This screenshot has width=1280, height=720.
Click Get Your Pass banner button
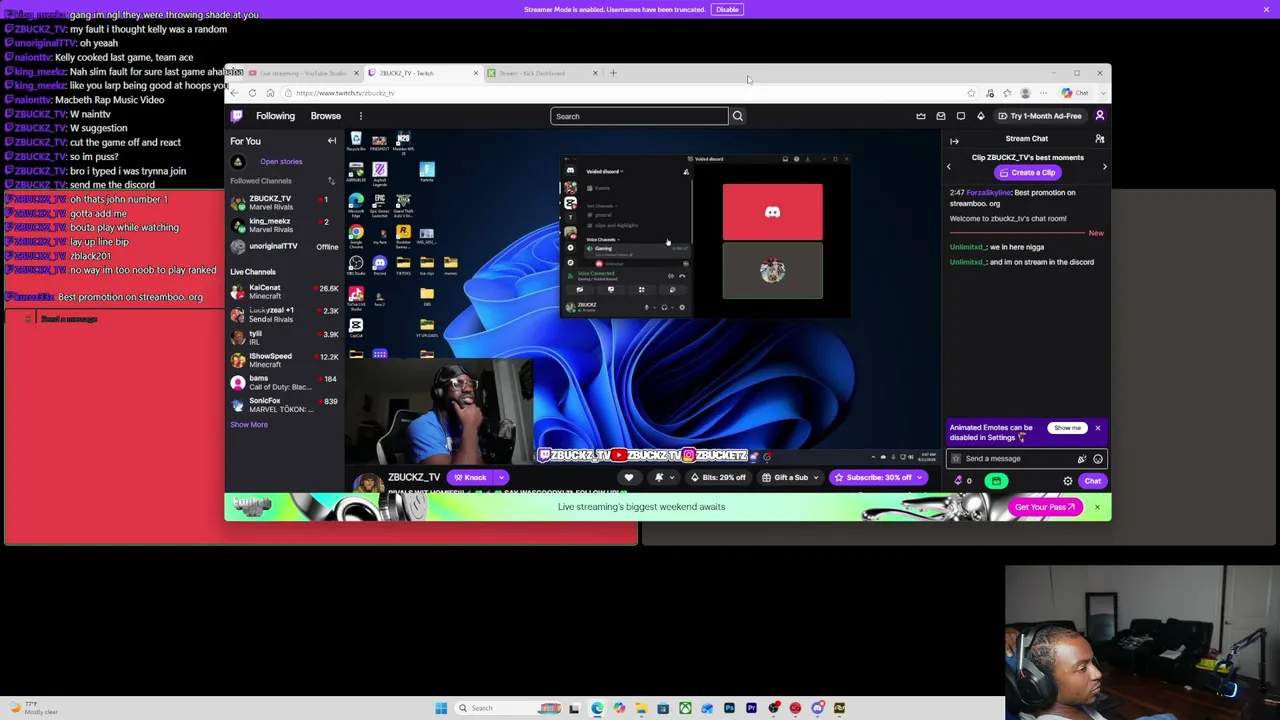tap(1044, 507)
